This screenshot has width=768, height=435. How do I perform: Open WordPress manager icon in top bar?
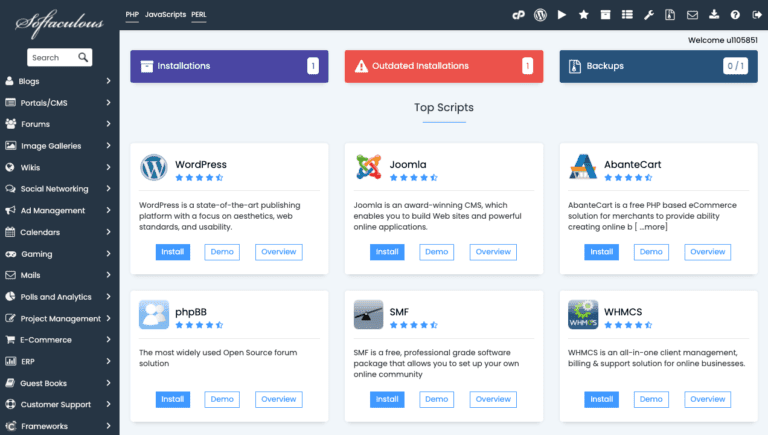[x=540, y=15]
